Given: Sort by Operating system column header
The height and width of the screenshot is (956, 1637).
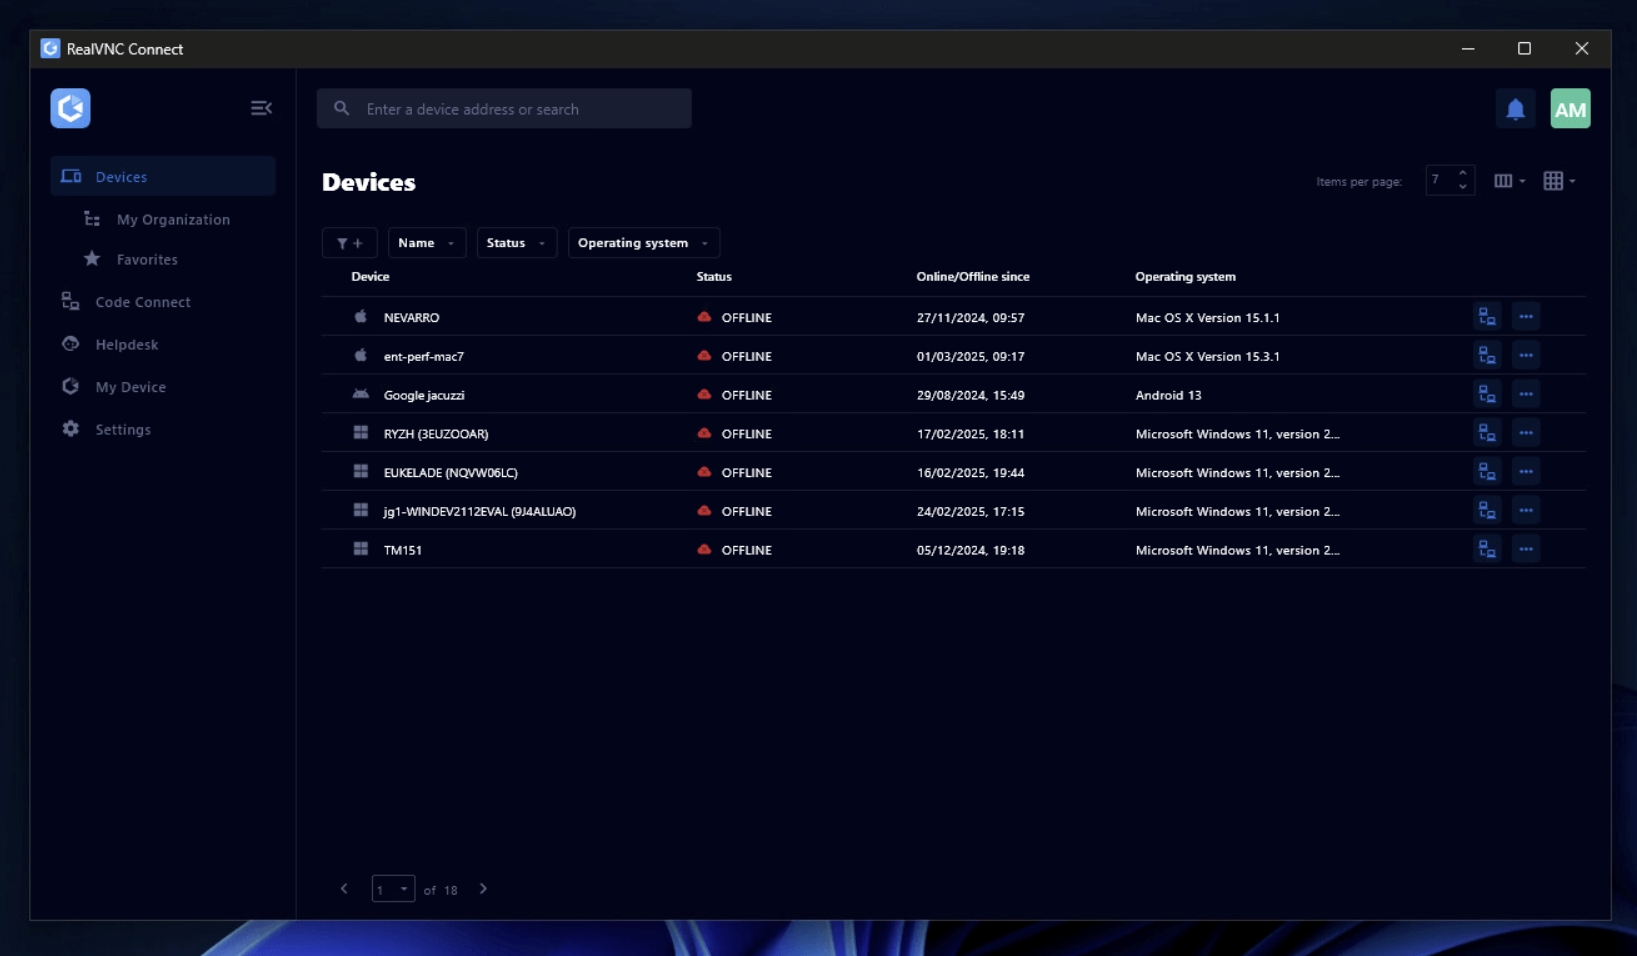Looking at the screenshot, I should pyautogui.click(x=1185, y=277).
